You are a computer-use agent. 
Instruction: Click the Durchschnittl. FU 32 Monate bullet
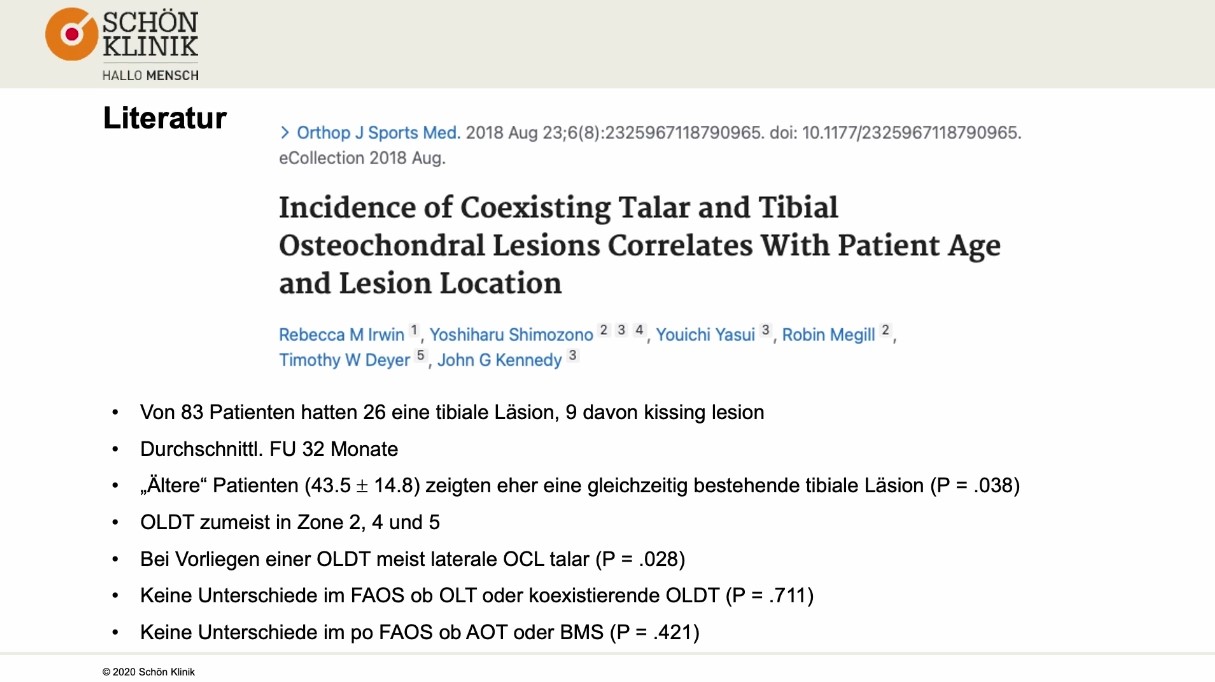[x=269, y=449]
